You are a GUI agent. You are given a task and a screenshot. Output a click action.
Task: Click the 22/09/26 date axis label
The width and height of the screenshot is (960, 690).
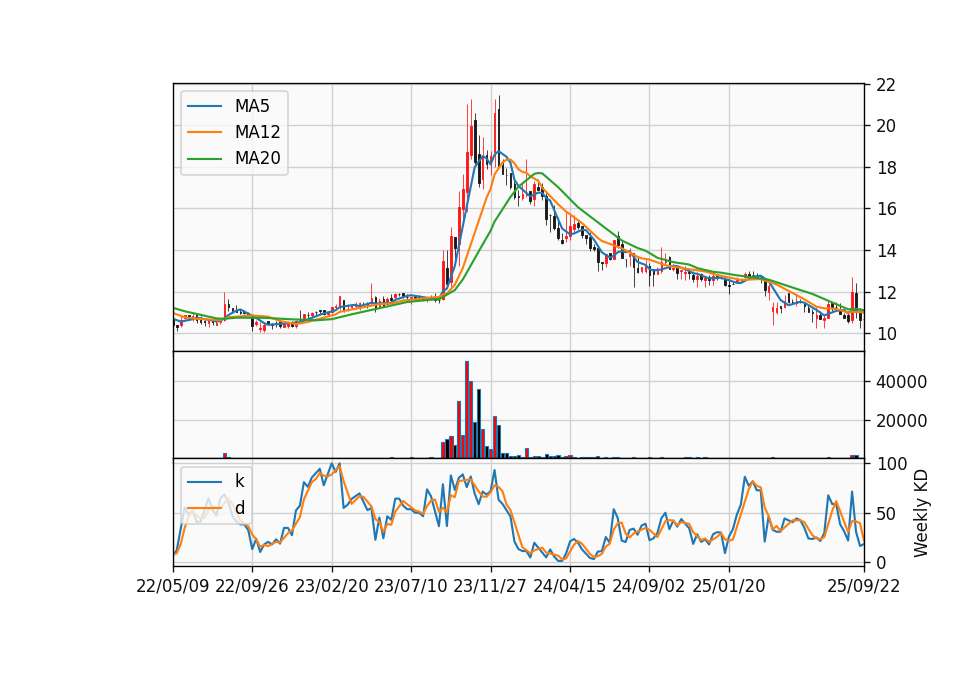pos(252,586)
